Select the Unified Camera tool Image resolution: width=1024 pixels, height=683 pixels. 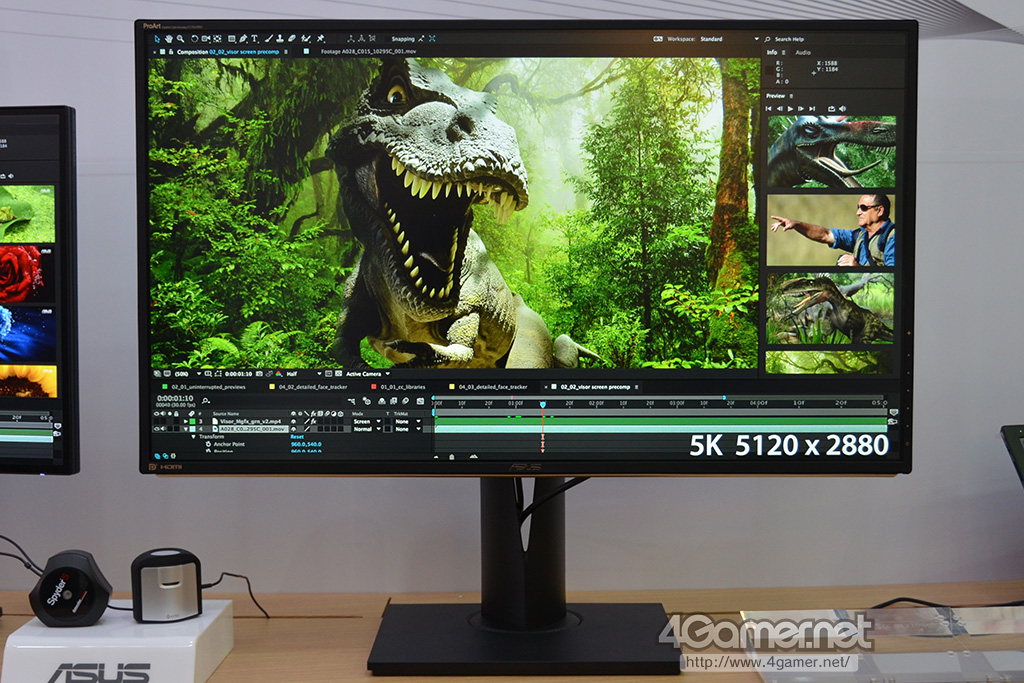click(206, 39)
